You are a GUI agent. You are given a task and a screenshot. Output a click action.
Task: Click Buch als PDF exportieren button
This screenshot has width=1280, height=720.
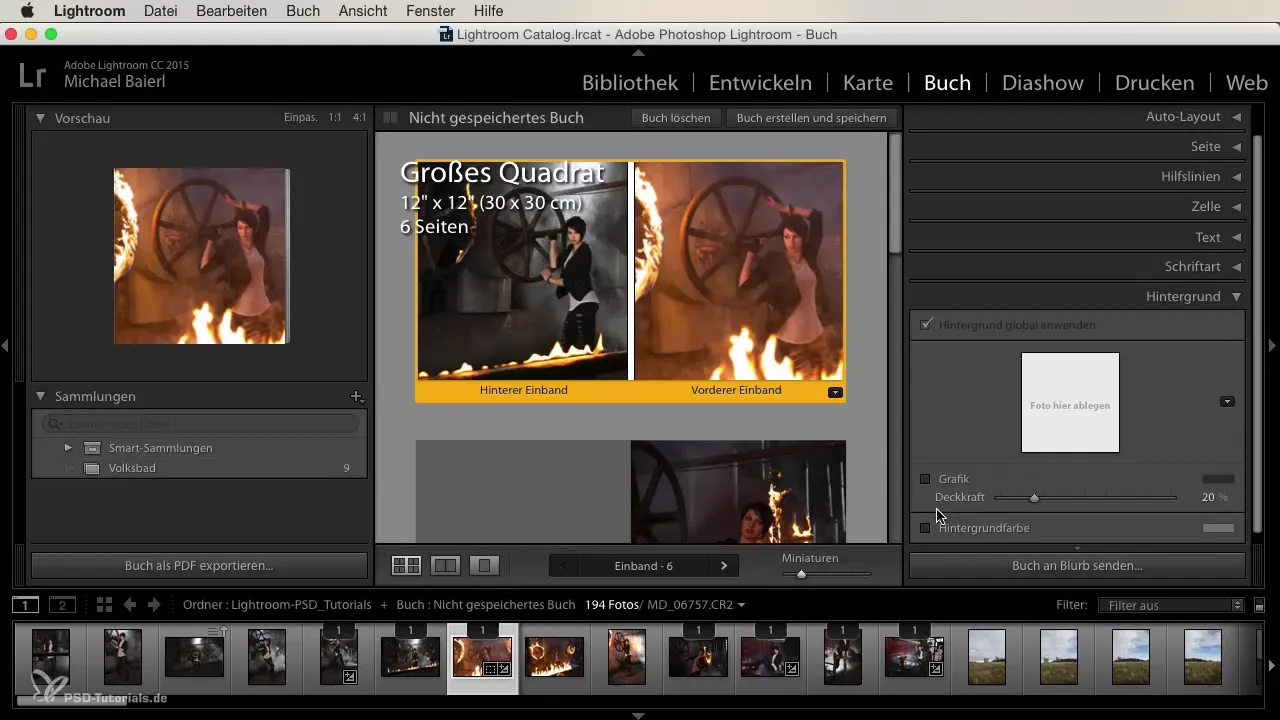(199, 565)
